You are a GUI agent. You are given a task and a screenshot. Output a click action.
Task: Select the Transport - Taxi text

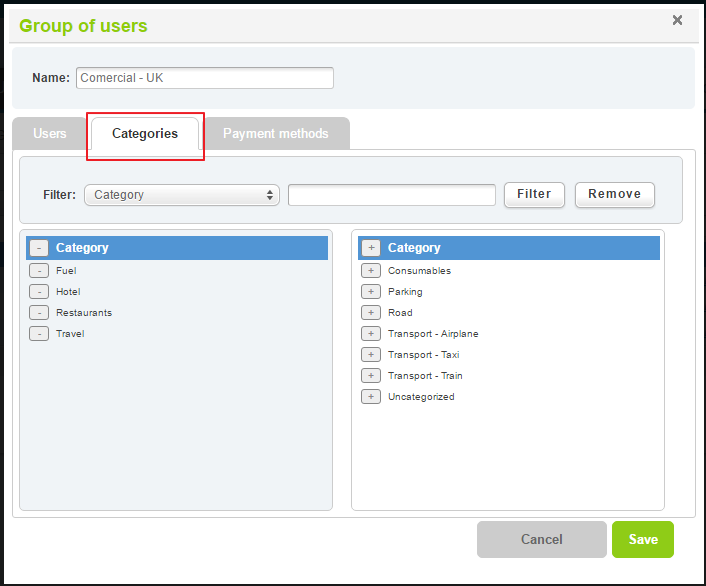point(424,355)
